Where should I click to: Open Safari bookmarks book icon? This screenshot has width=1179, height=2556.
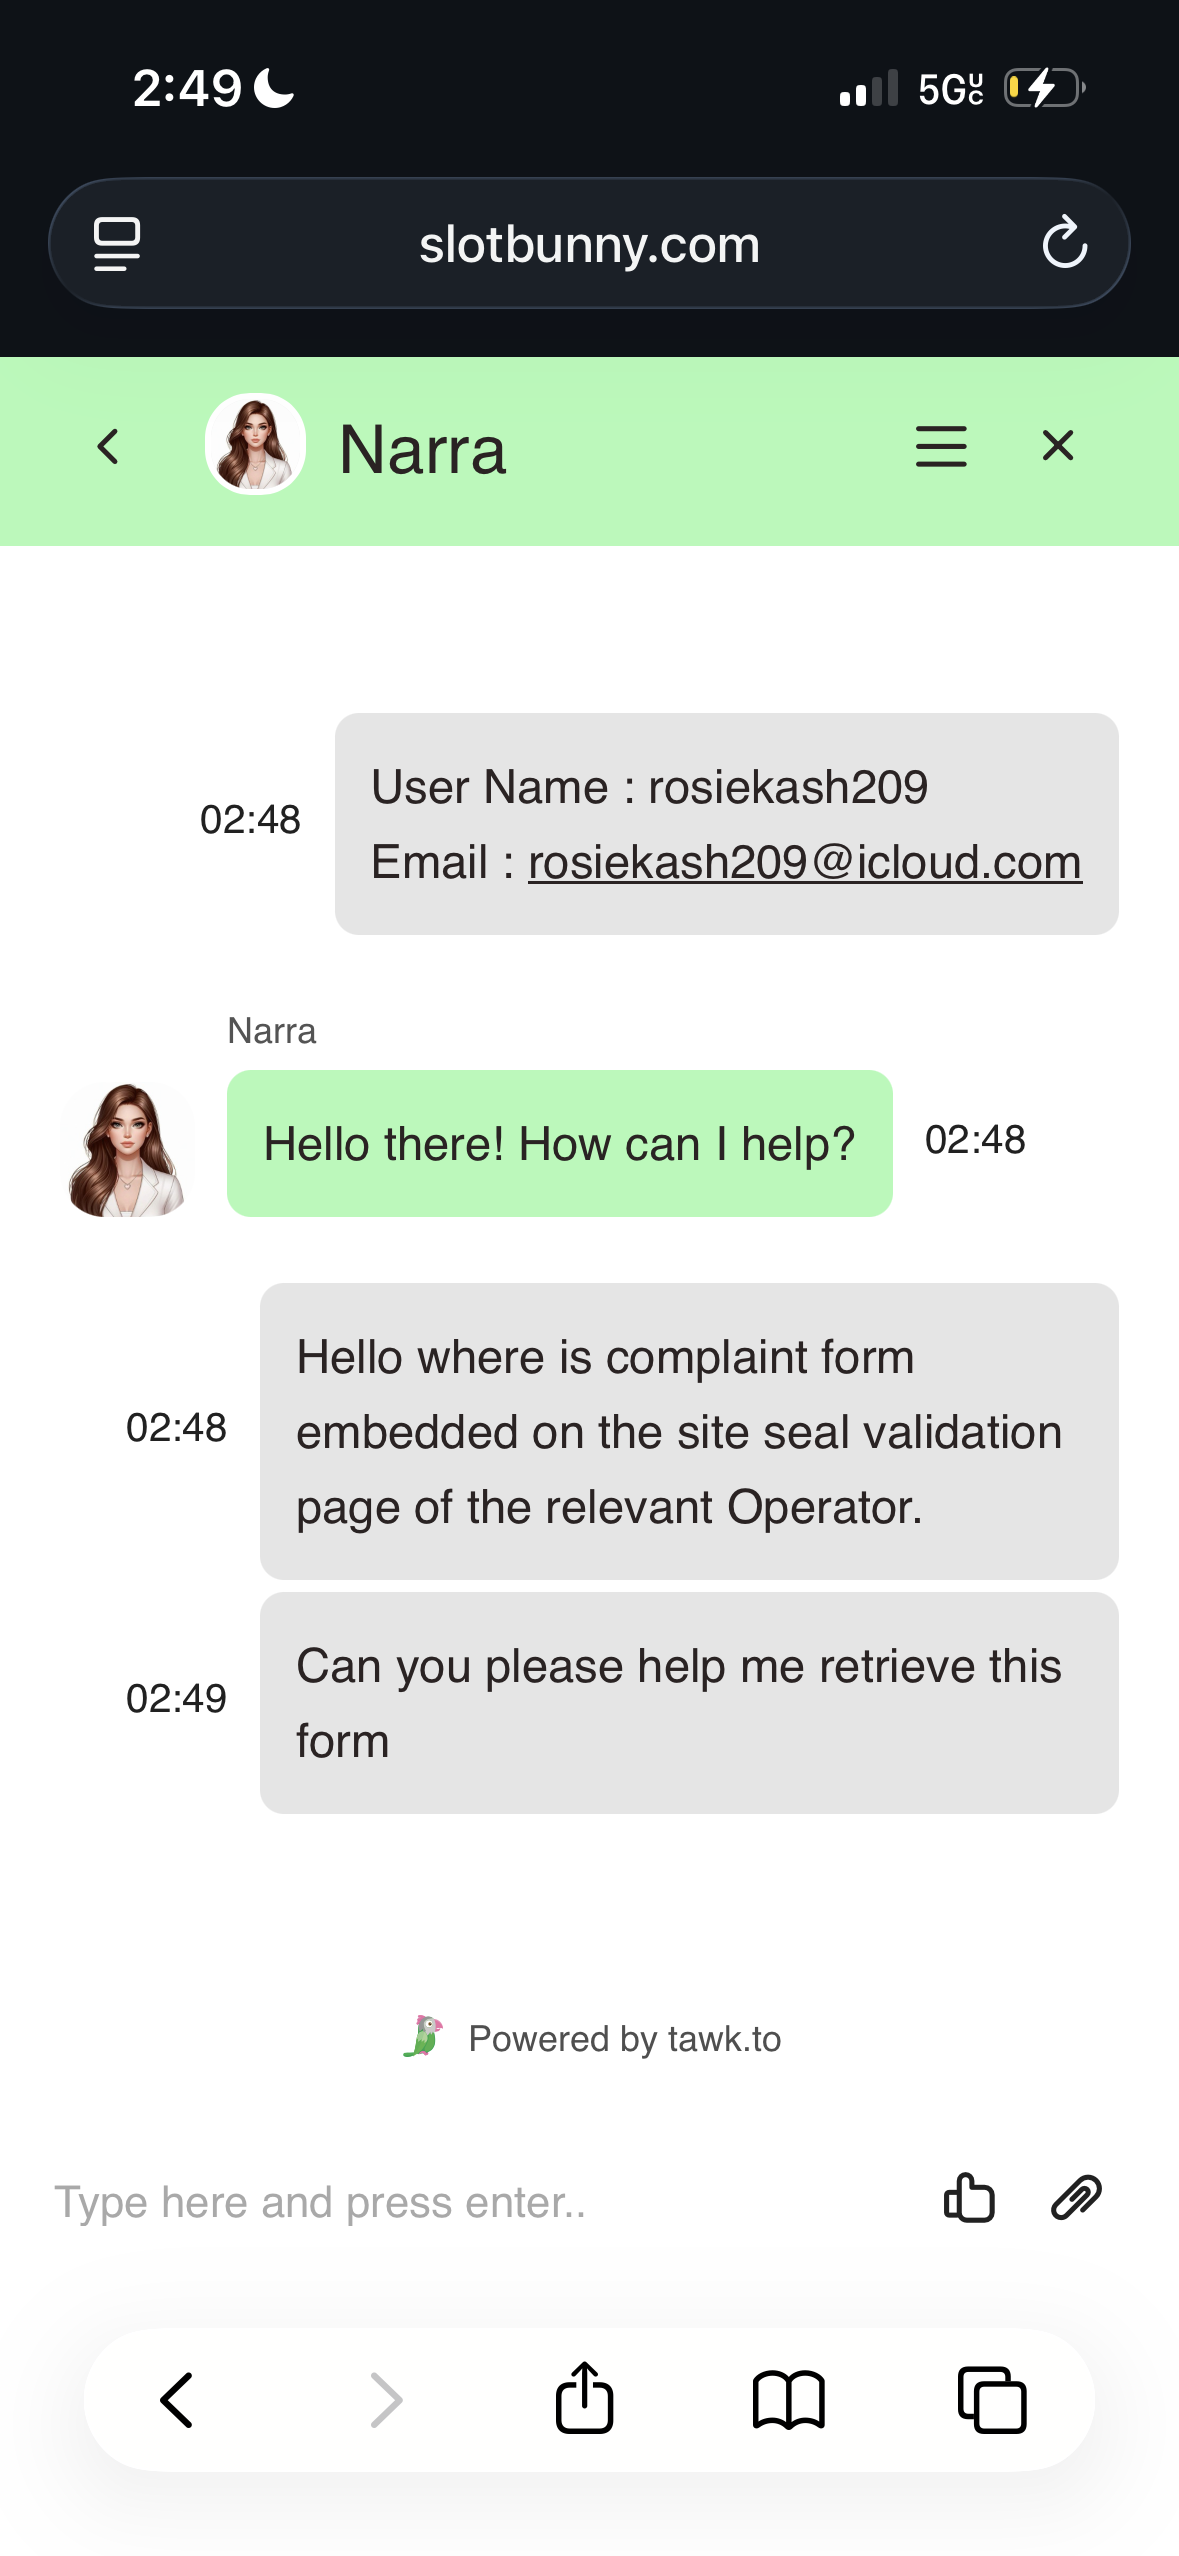pos(788,2400)
